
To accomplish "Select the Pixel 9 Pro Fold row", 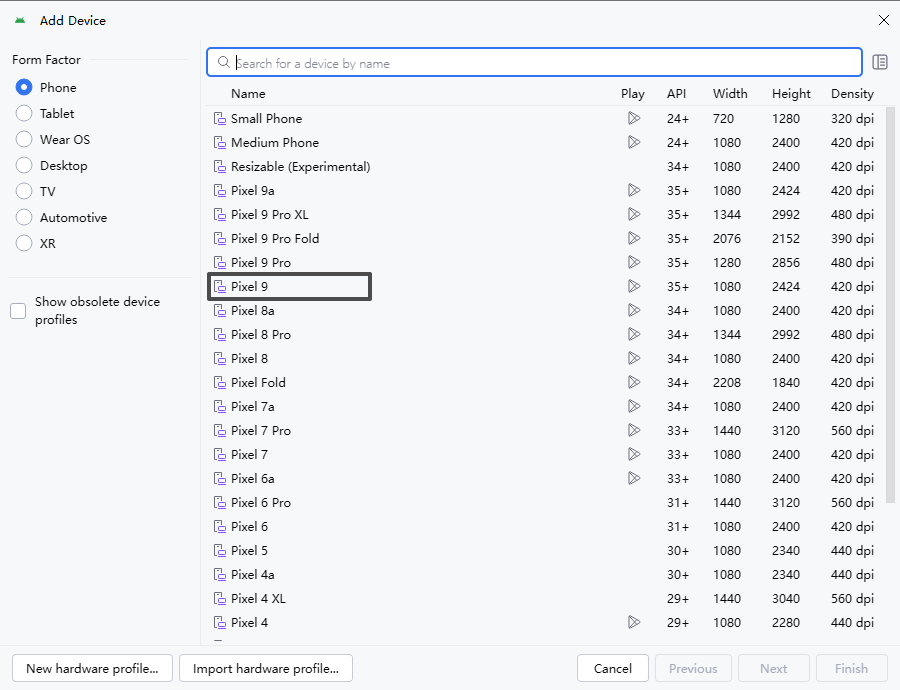I will (x=546, y=238).
